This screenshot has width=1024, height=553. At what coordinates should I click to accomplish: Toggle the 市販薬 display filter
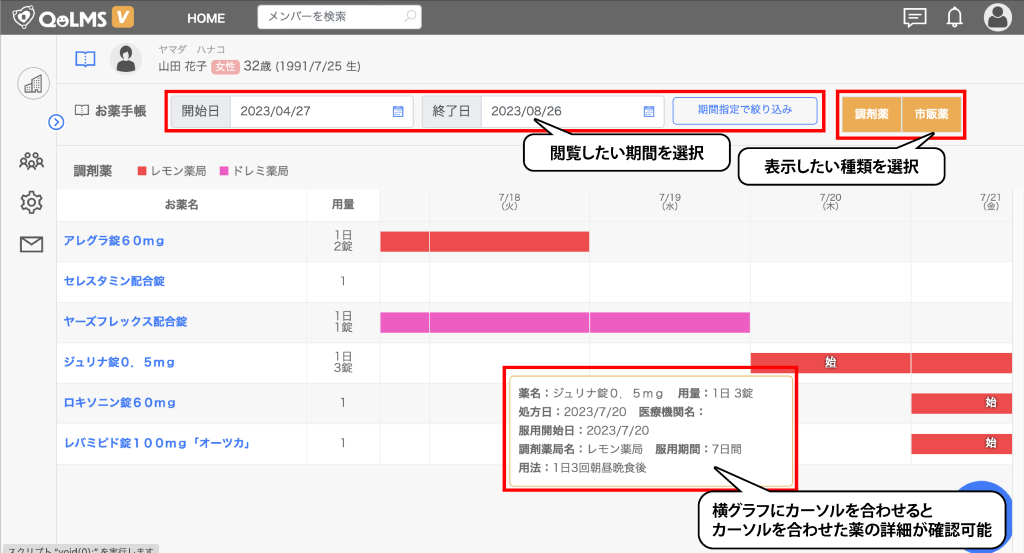931,115
